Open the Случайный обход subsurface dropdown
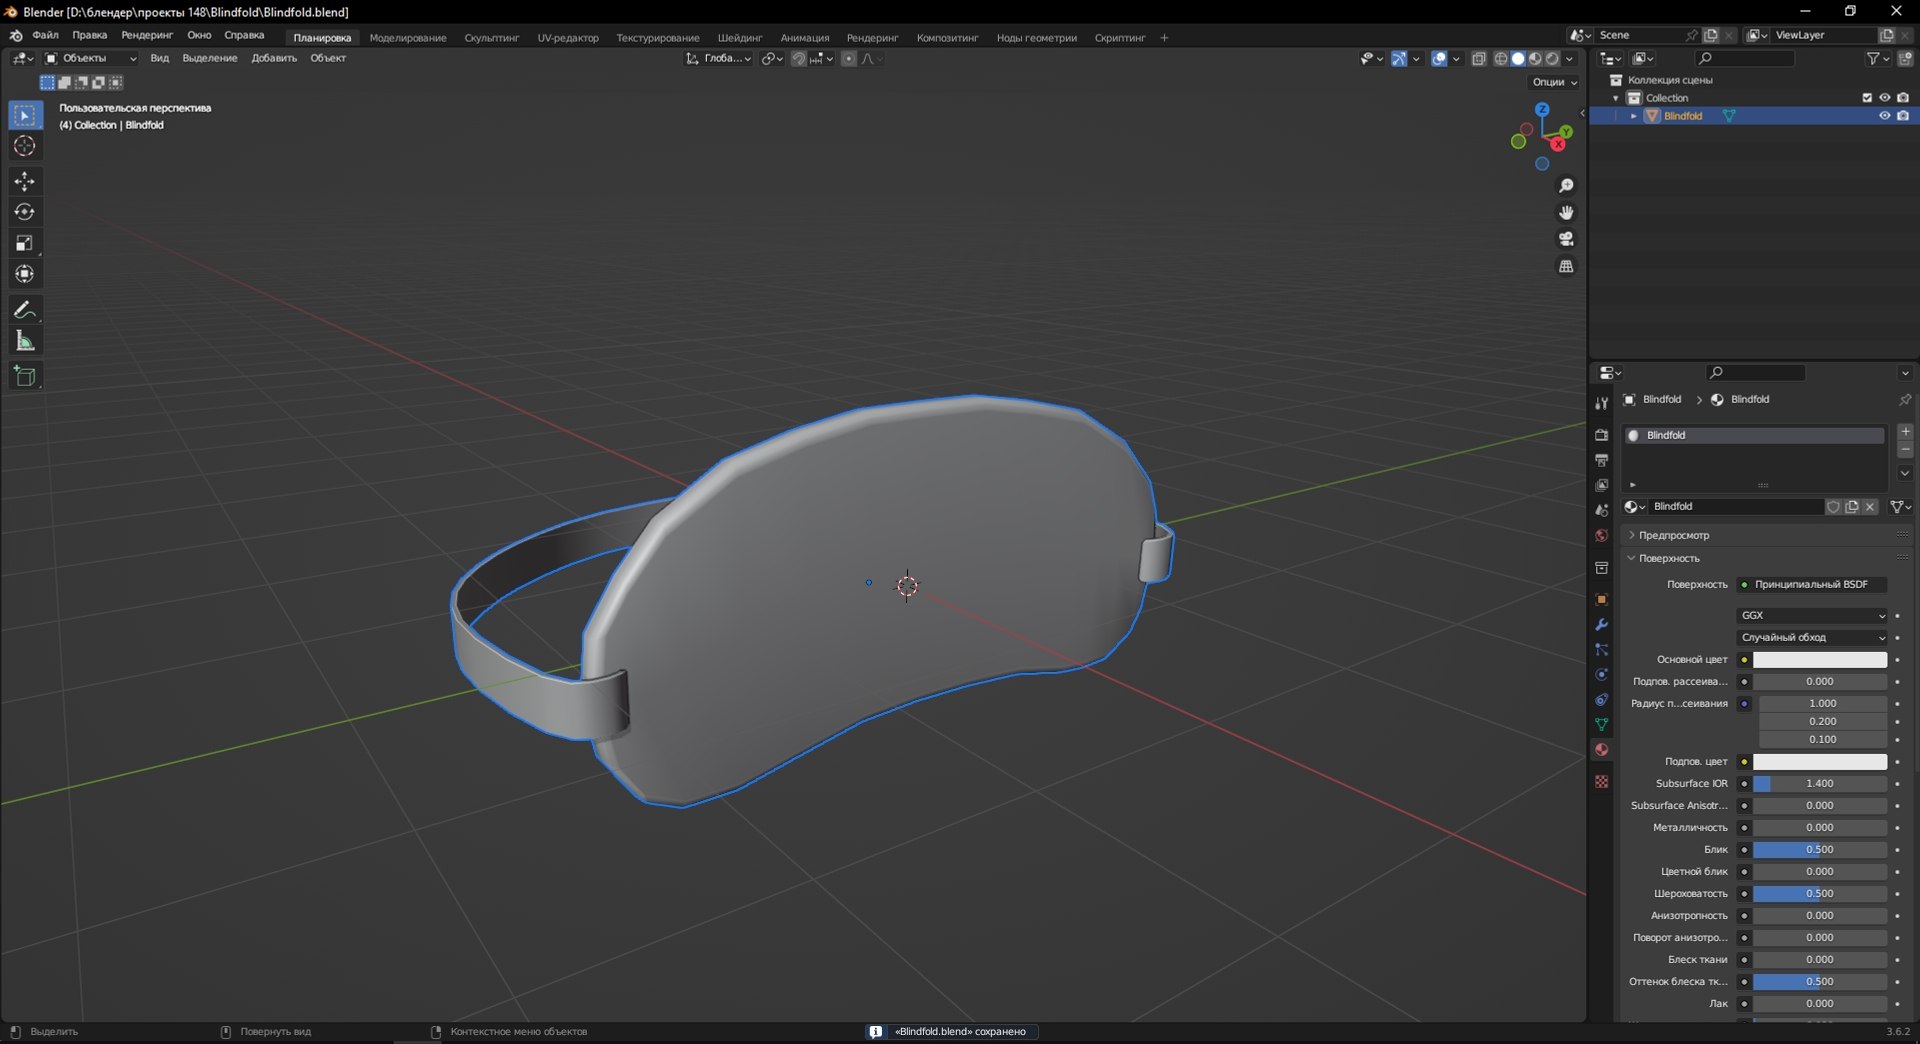The image size is (1920, 1044). pos(1813,637)
